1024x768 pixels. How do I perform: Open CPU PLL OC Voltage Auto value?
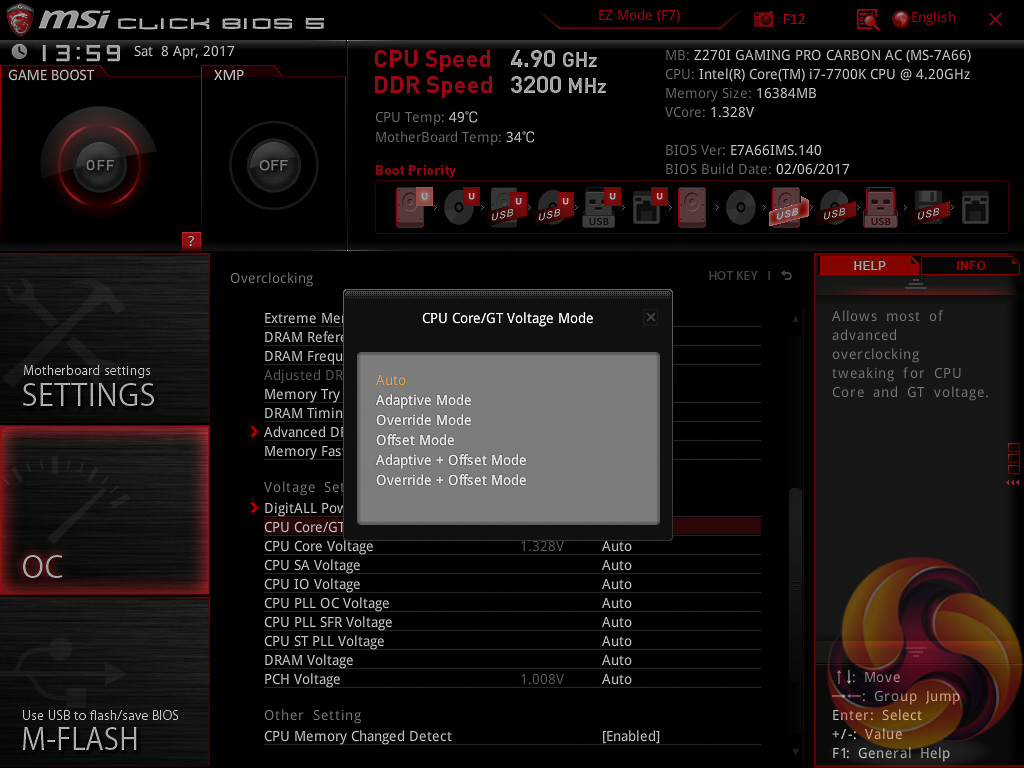click(616, 603)
